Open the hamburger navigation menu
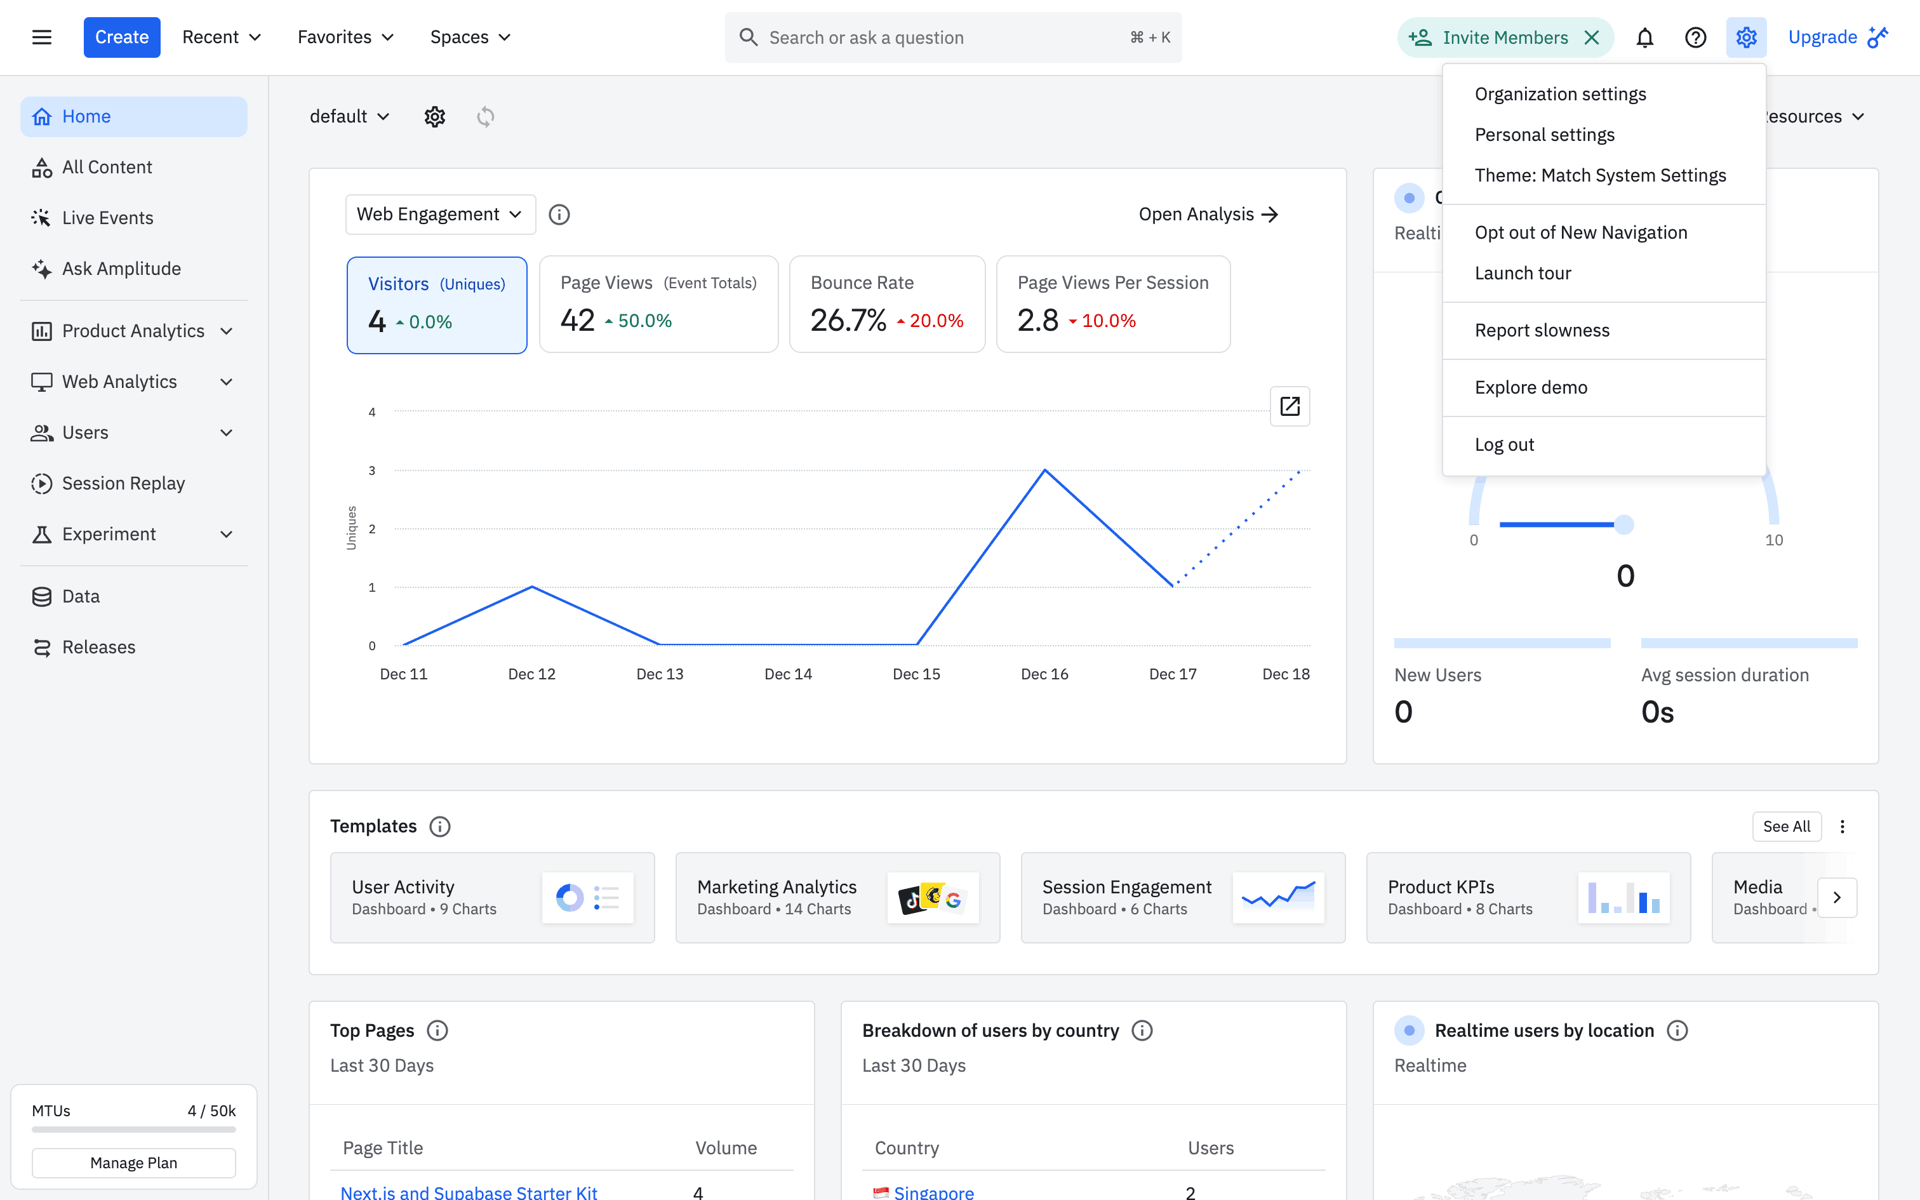This screenshot has height=1200, width=1920. coord(41,37)
